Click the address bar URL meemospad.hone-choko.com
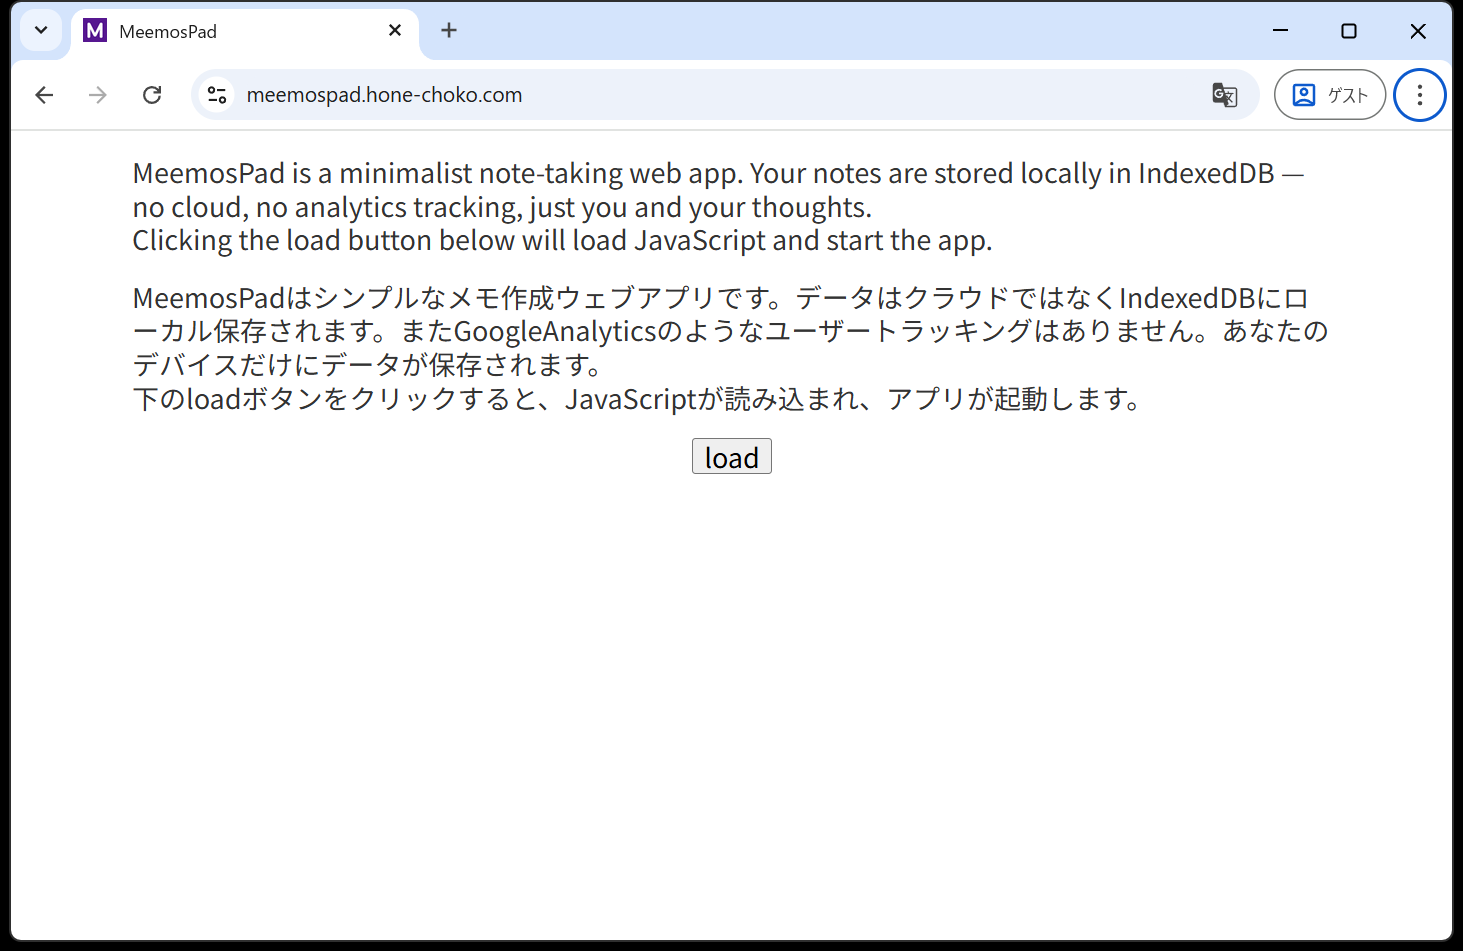 [x=384, y=95]
